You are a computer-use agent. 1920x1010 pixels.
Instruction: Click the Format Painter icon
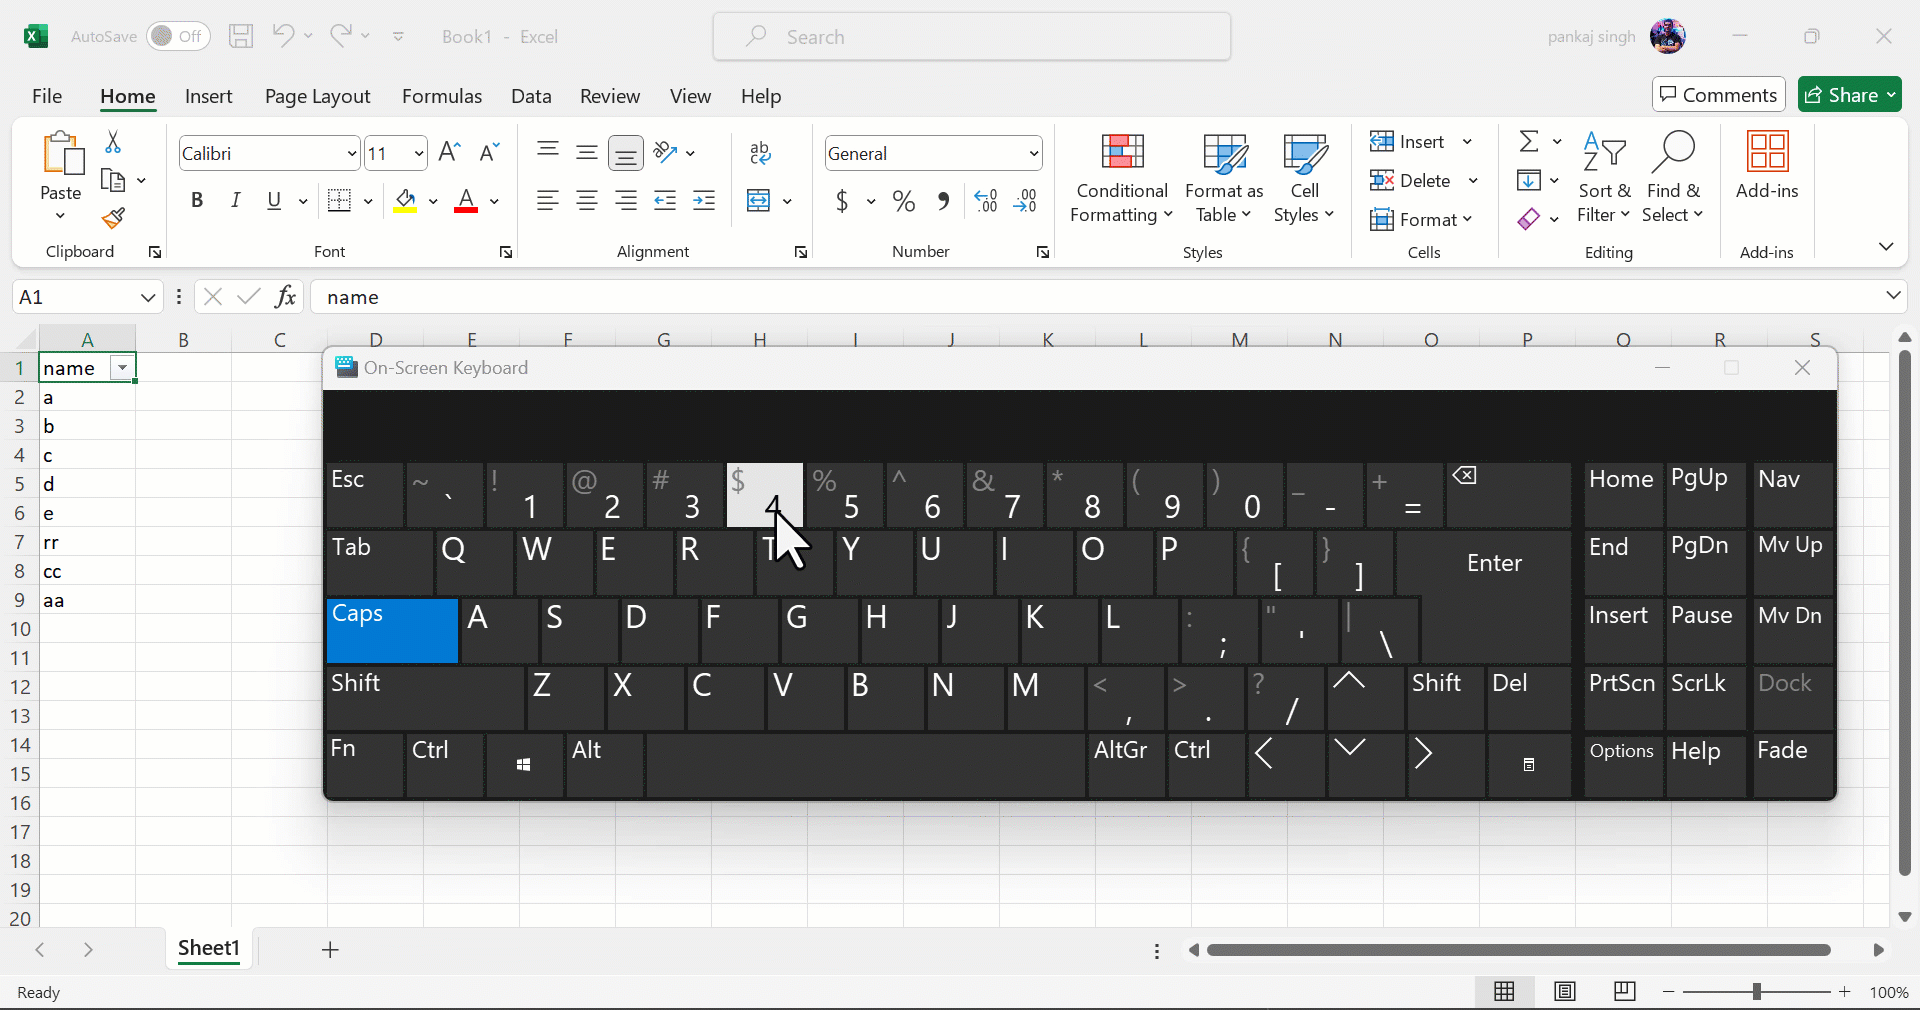pos(112,218)
